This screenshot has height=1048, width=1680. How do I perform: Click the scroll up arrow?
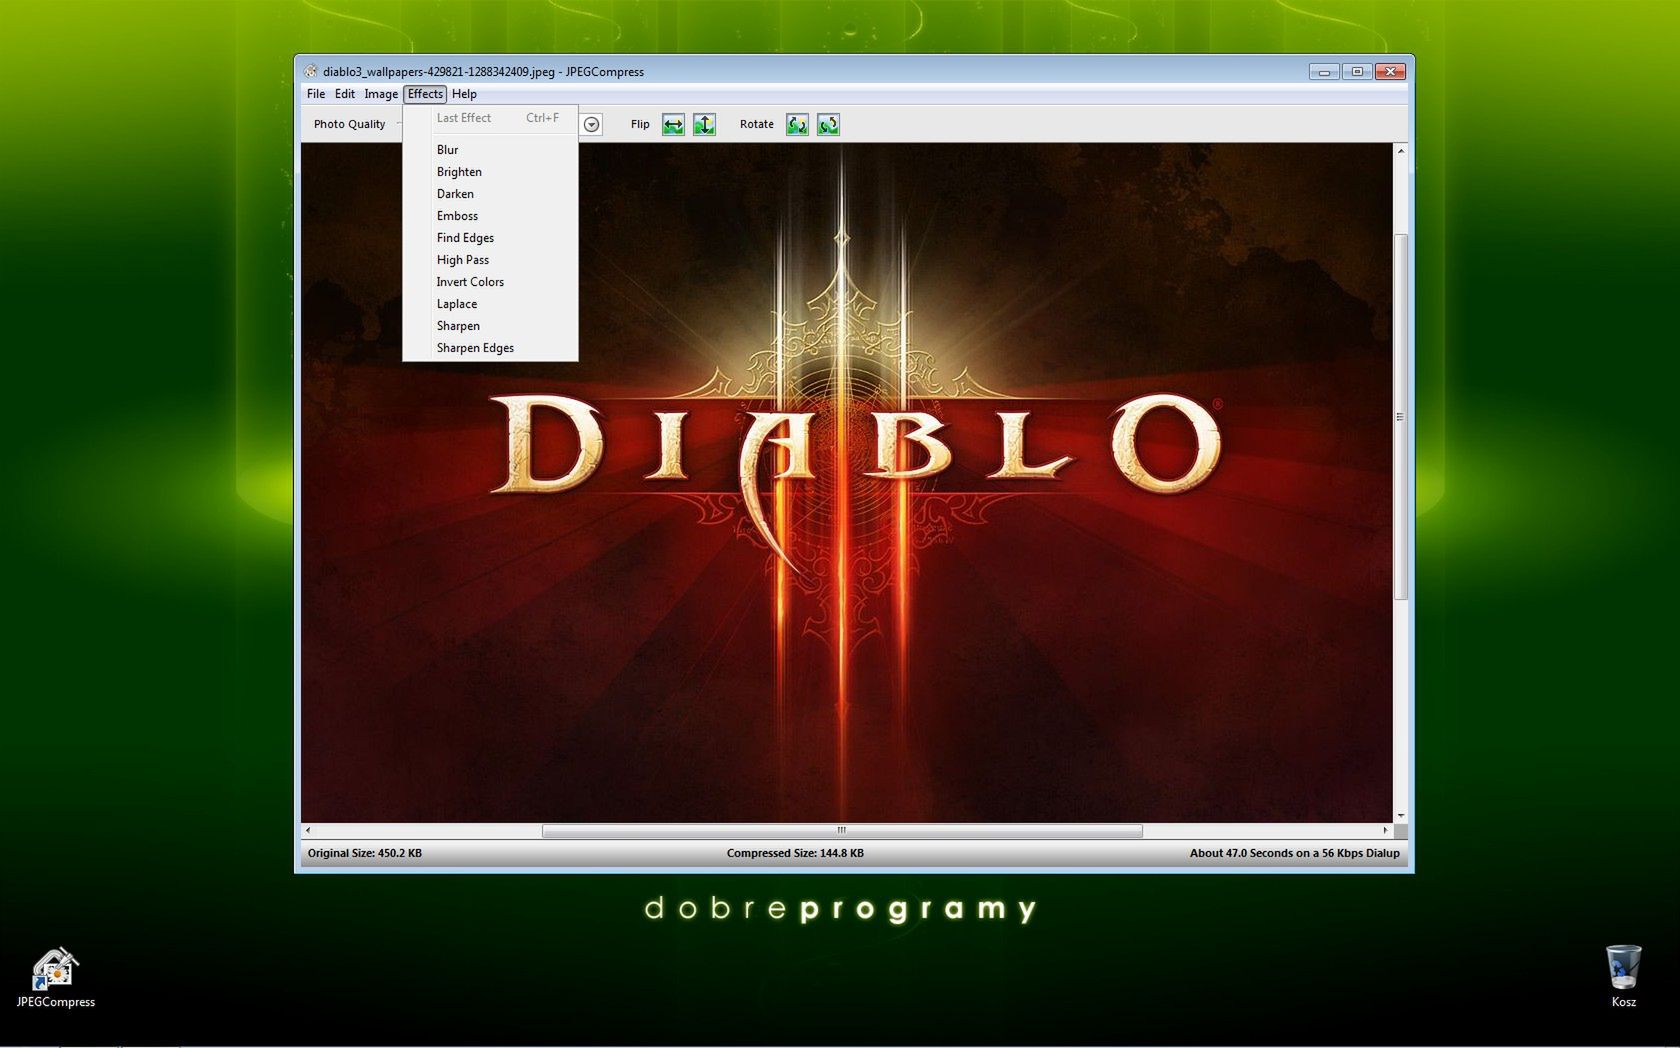[1400, 150]
